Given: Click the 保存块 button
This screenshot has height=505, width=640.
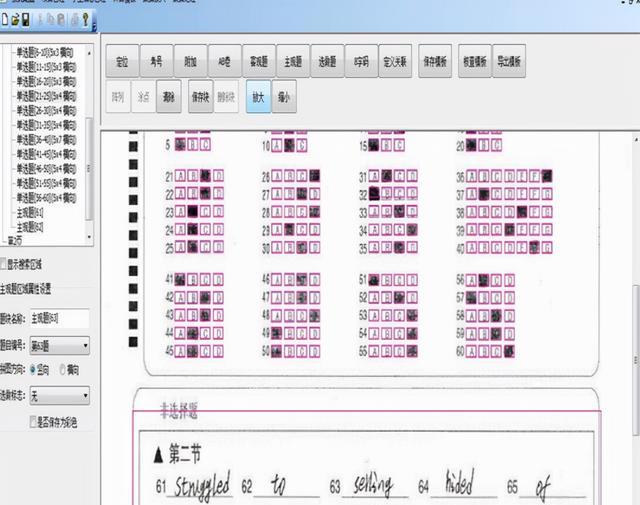Looking at the screenshot, I should 200,97.
